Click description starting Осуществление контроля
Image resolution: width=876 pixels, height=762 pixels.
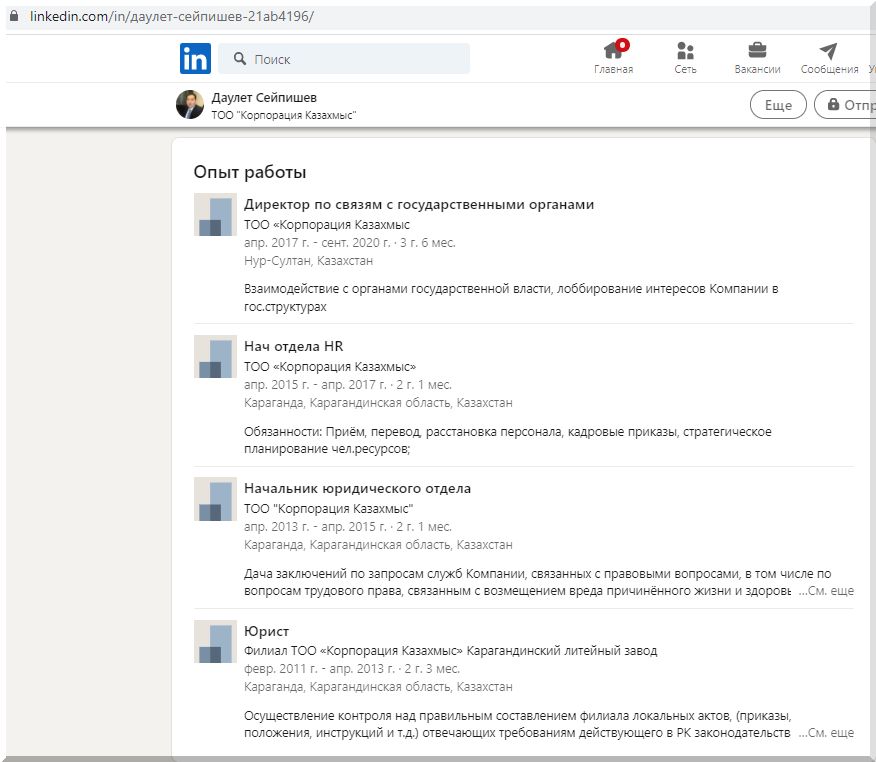pyautogui.click(x=517, y=724)
